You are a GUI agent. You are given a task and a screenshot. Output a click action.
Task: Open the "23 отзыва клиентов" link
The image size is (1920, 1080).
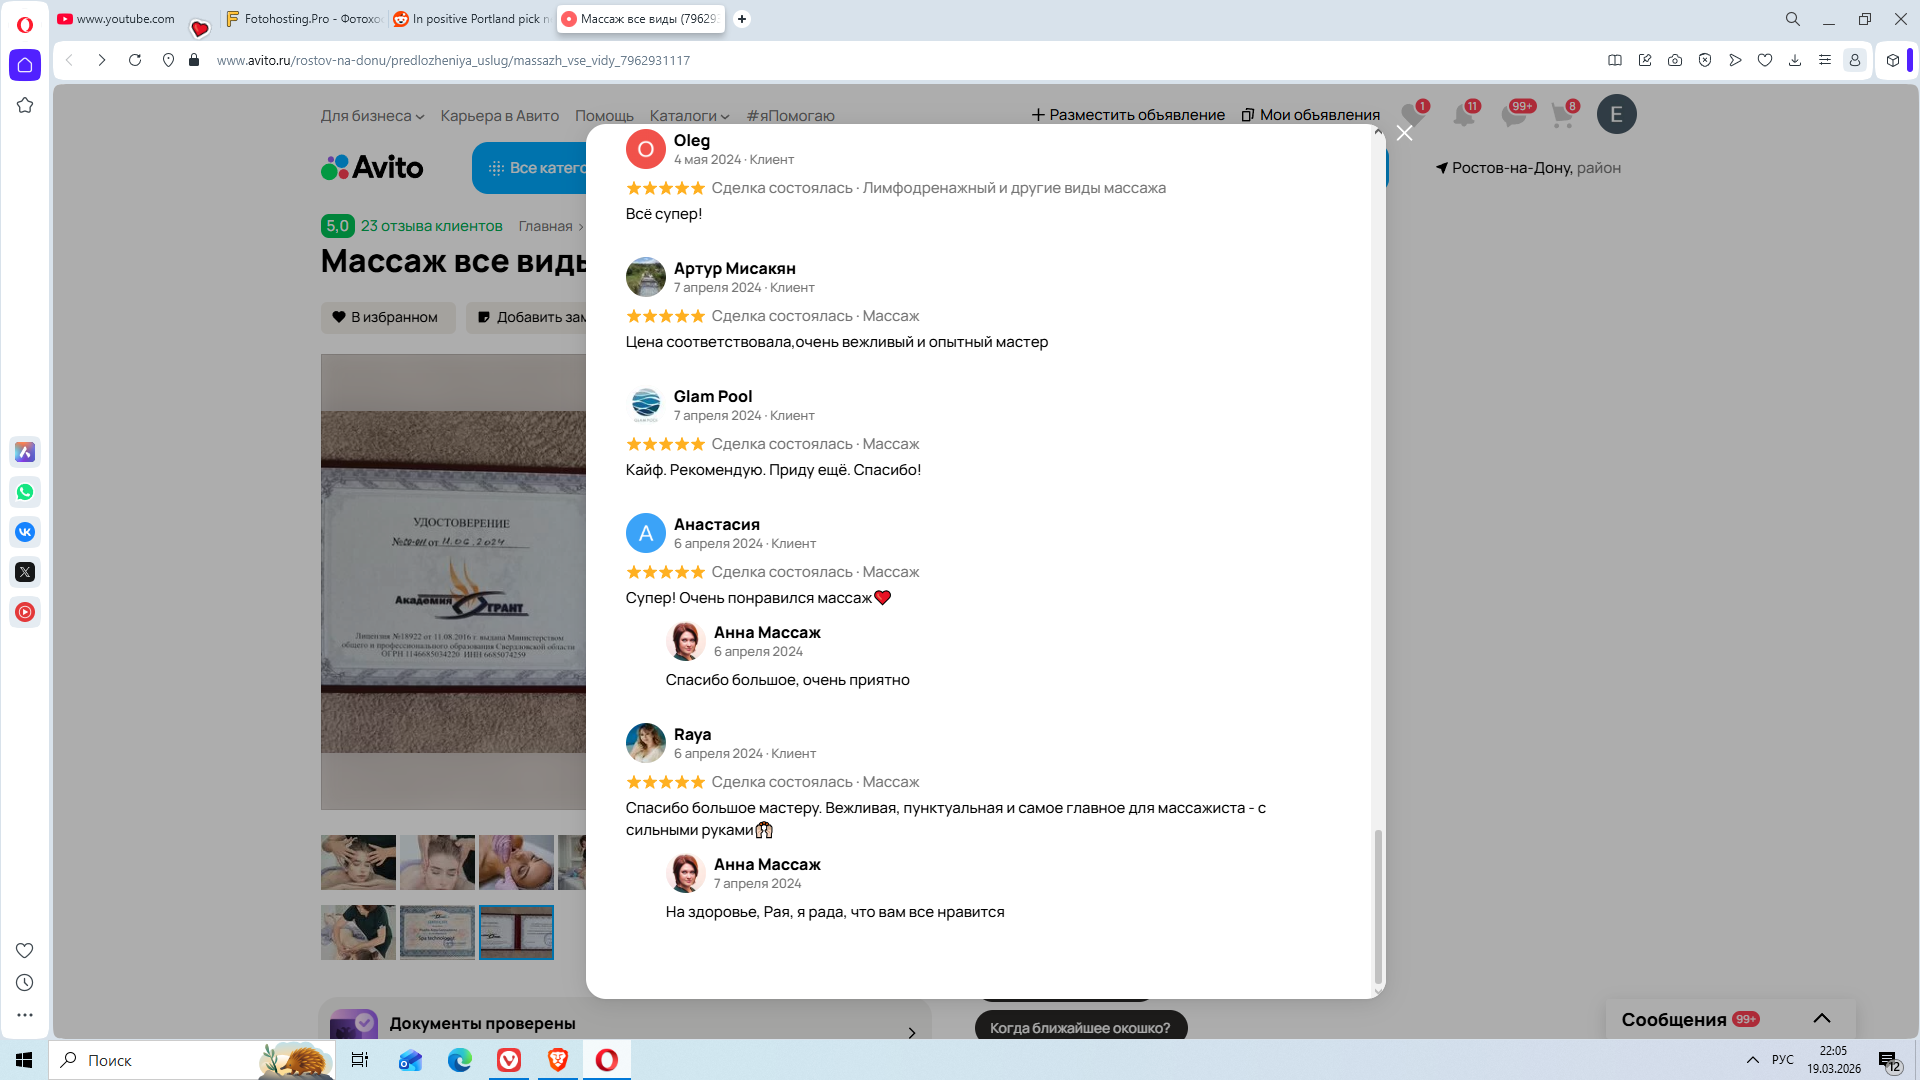click(x=431, y=226)
